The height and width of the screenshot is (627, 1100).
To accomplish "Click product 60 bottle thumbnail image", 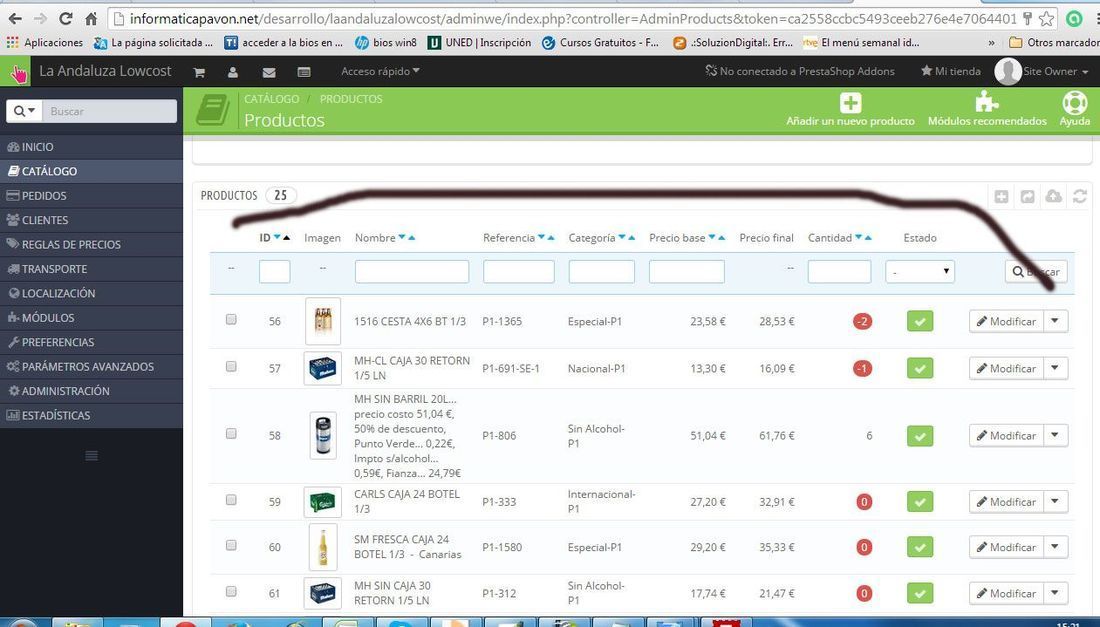I will click(x=323, y=547).
